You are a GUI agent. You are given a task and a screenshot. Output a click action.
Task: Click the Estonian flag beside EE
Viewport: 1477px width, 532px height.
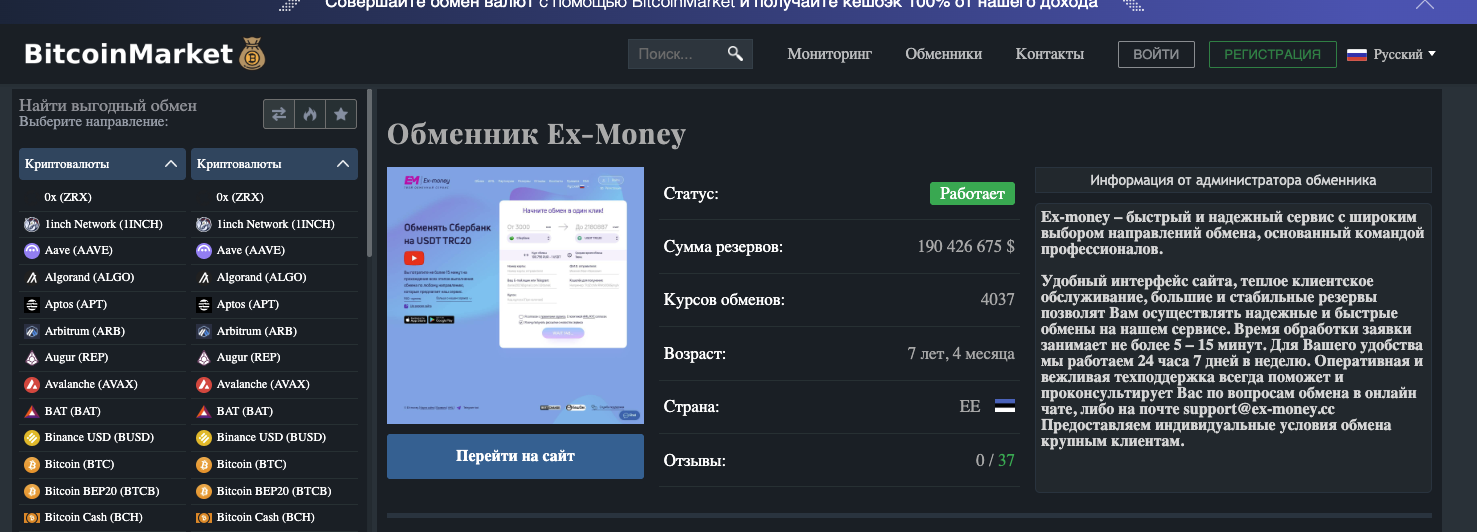click(x=1005, y=407)
